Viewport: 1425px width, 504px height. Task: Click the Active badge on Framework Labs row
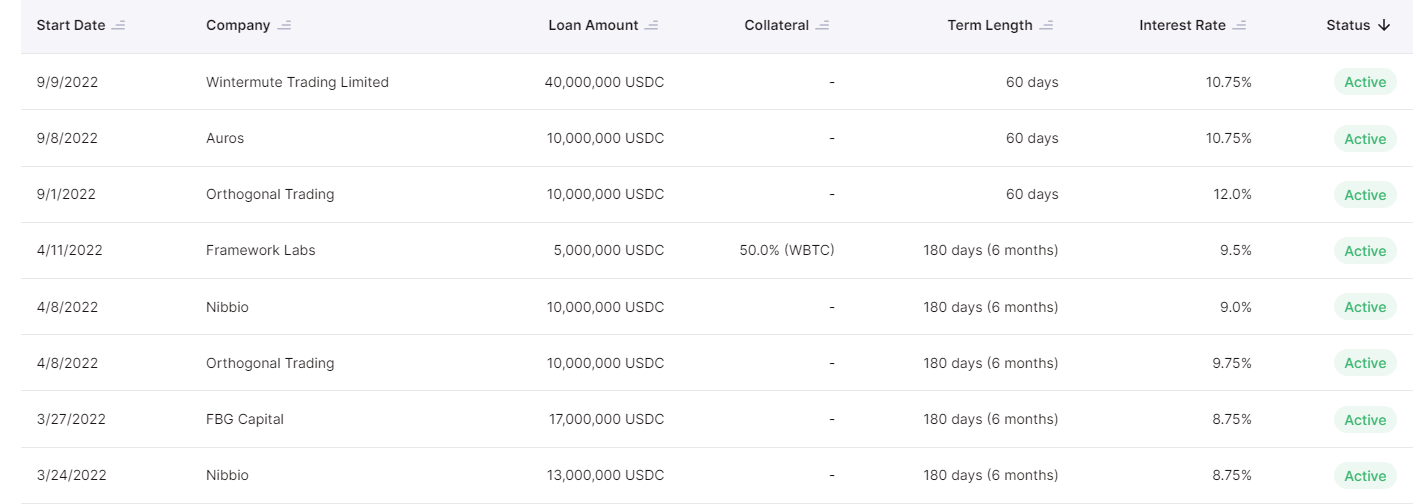(1365, 251)
